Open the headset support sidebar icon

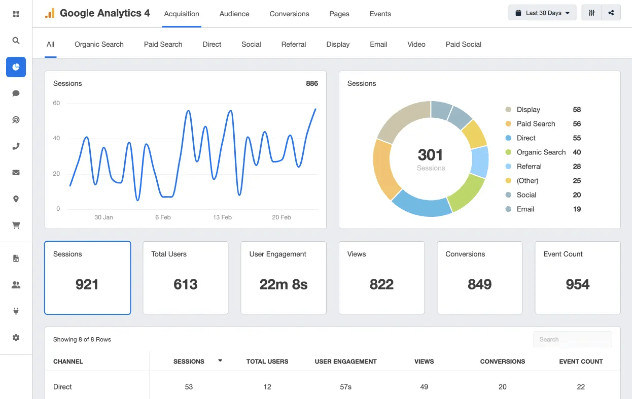[16, 120]
